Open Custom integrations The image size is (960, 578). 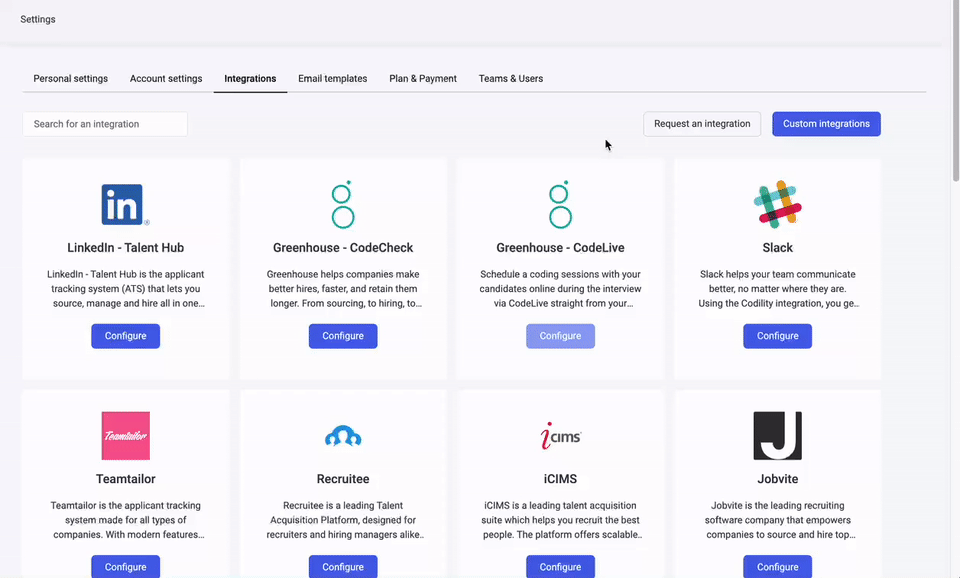(x=826, y=123)
